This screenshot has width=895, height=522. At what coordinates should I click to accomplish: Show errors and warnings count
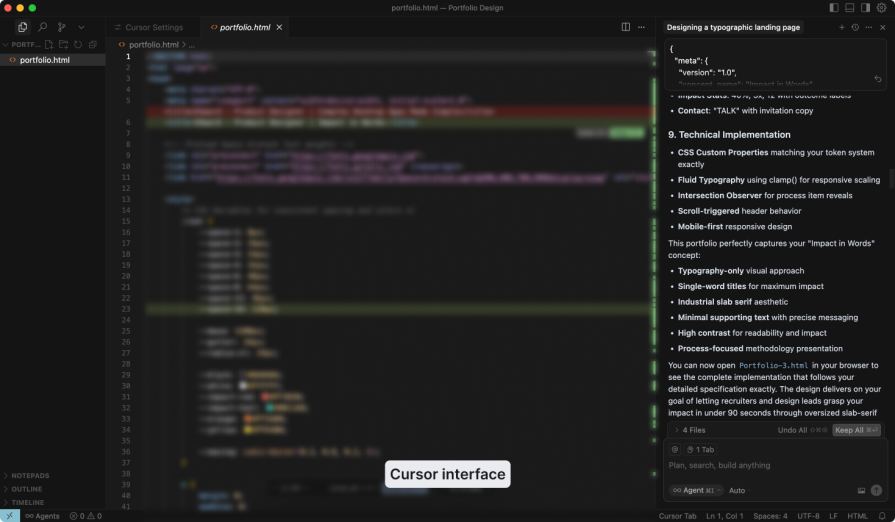point(86,516)
